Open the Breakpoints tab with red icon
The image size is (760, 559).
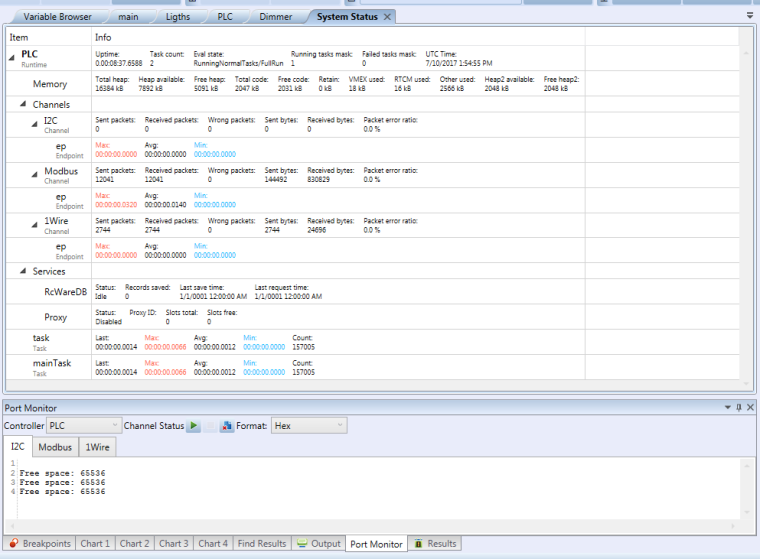pos(39,544)
